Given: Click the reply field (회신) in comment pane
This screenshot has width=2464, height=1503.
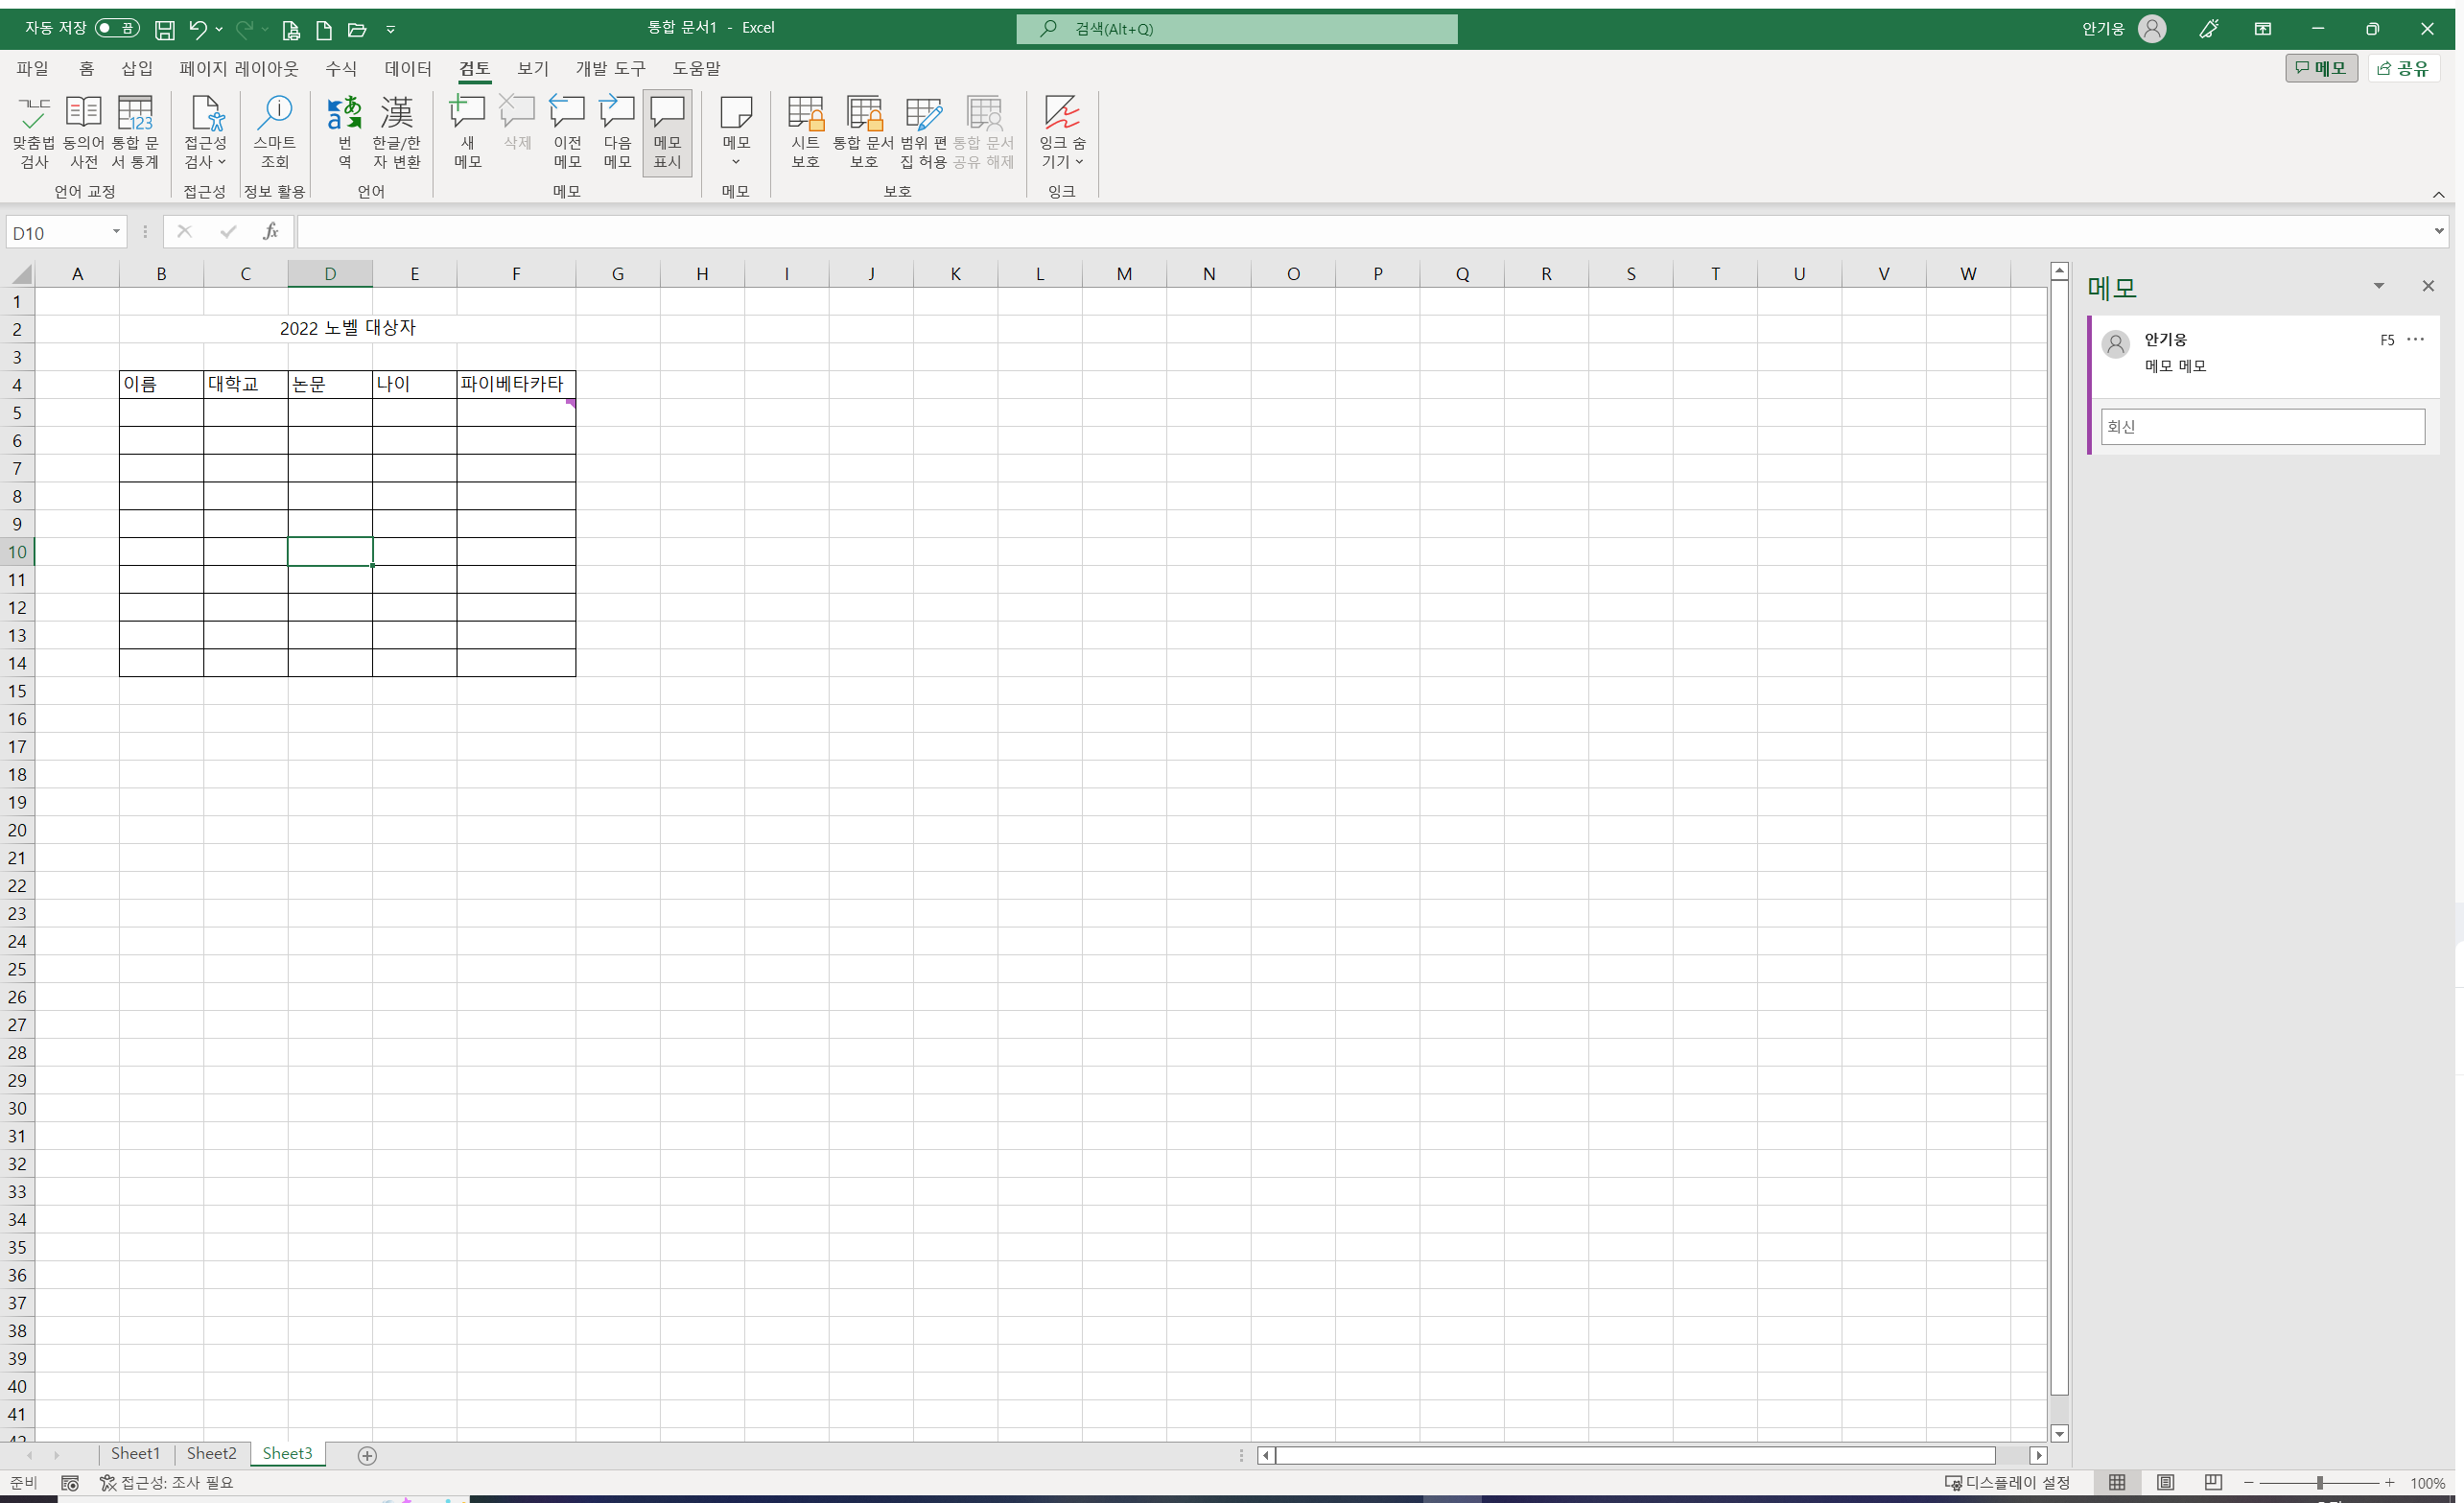Looking at the screenshot, I should point(2262,427).
